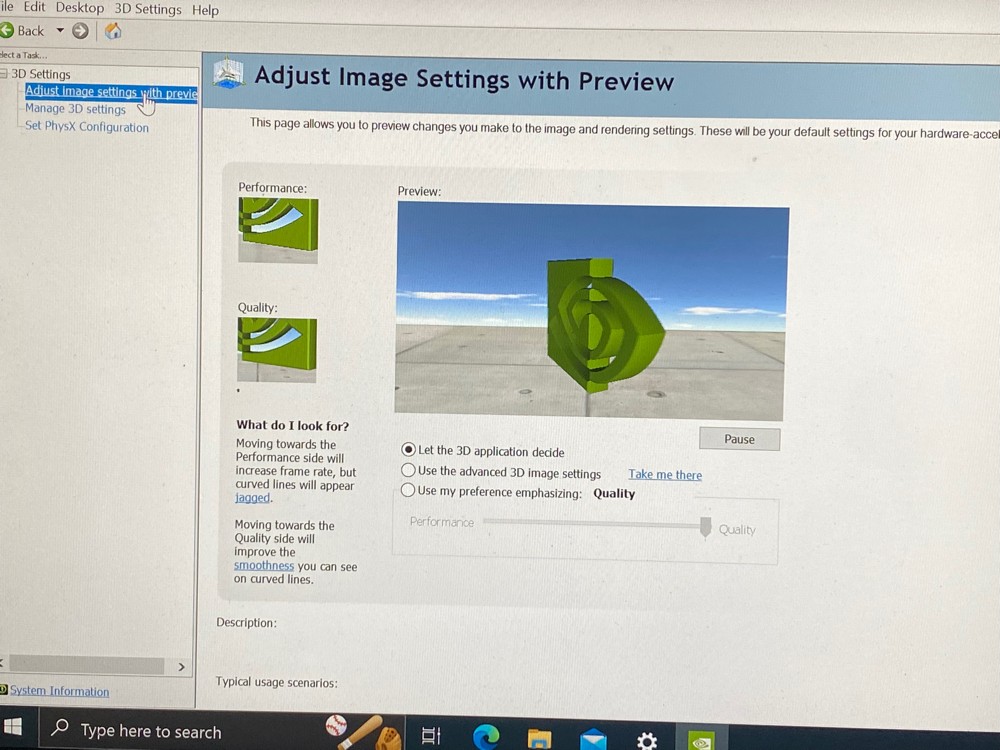Screen dimensions: 1000x750
Task: Click the Forward arrow icon in toolbar
Action: tap(80, 31)
